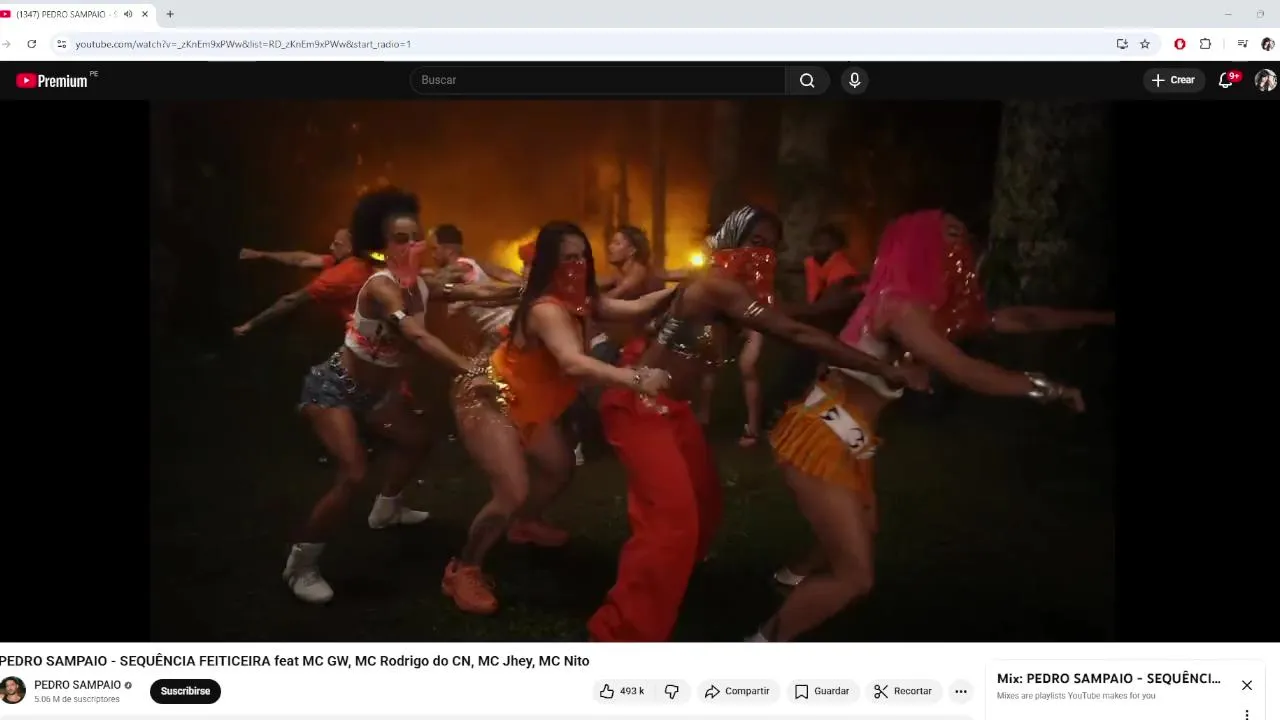
Task: Go forward with browser arrow
Action: [x=5, y=44]
